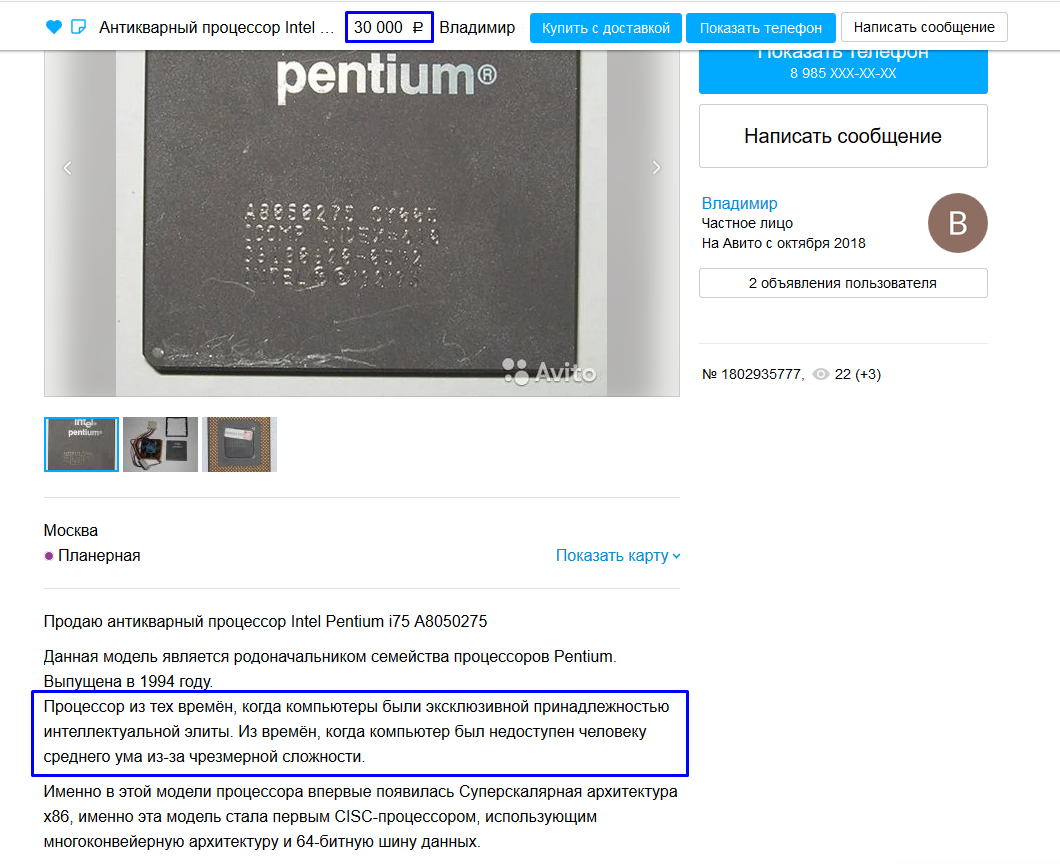1060x864 pixels.
Task: Expand map via Показать карту
Action: [618, 555]
